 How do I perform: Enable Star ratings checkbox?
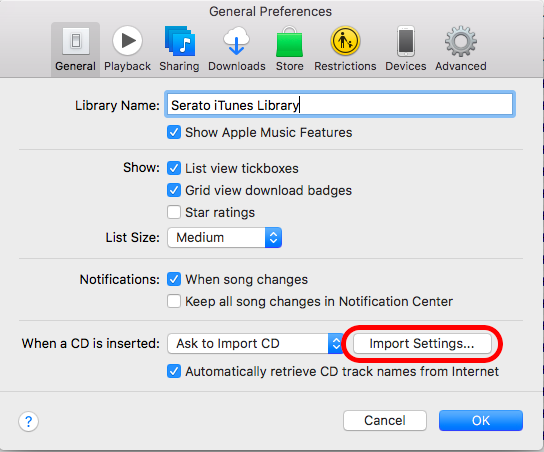coord(174,212)
